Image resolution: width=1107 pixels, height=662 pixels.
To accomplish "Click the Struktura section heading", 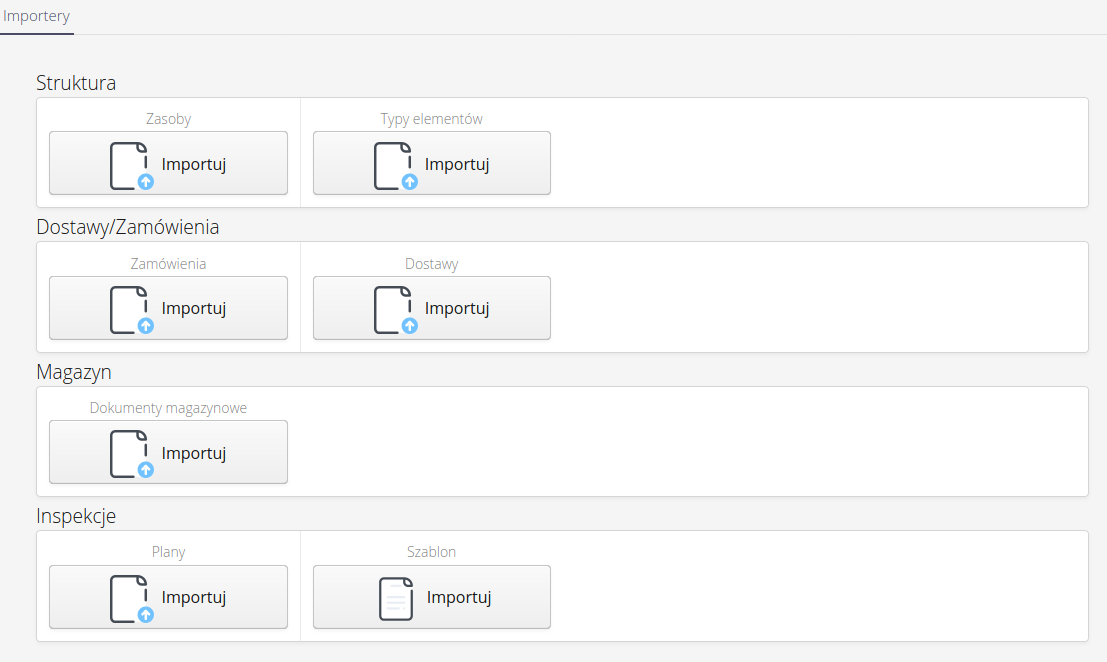I will [76, 82].
